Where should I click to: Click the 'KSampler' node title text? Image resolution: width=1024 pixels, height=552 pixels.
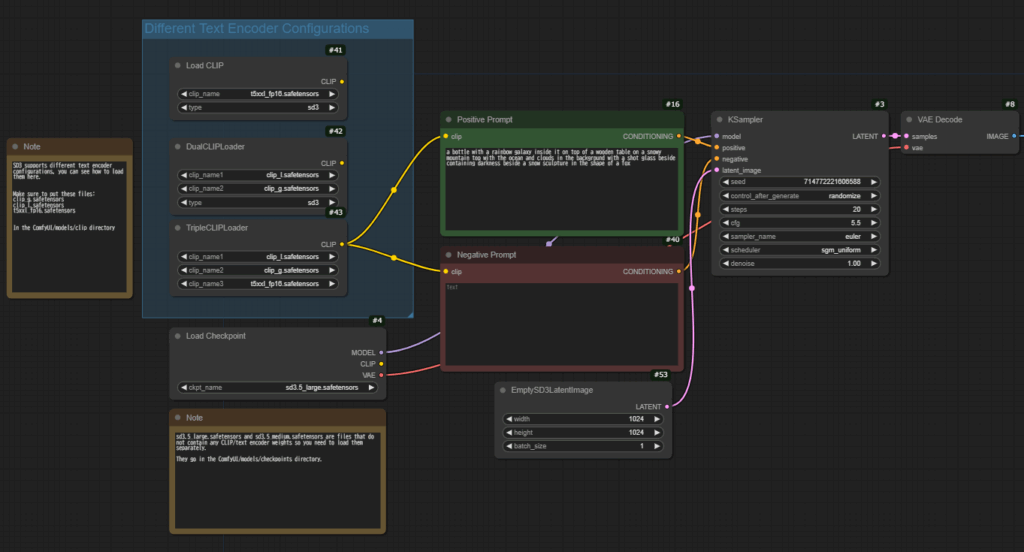745,120
